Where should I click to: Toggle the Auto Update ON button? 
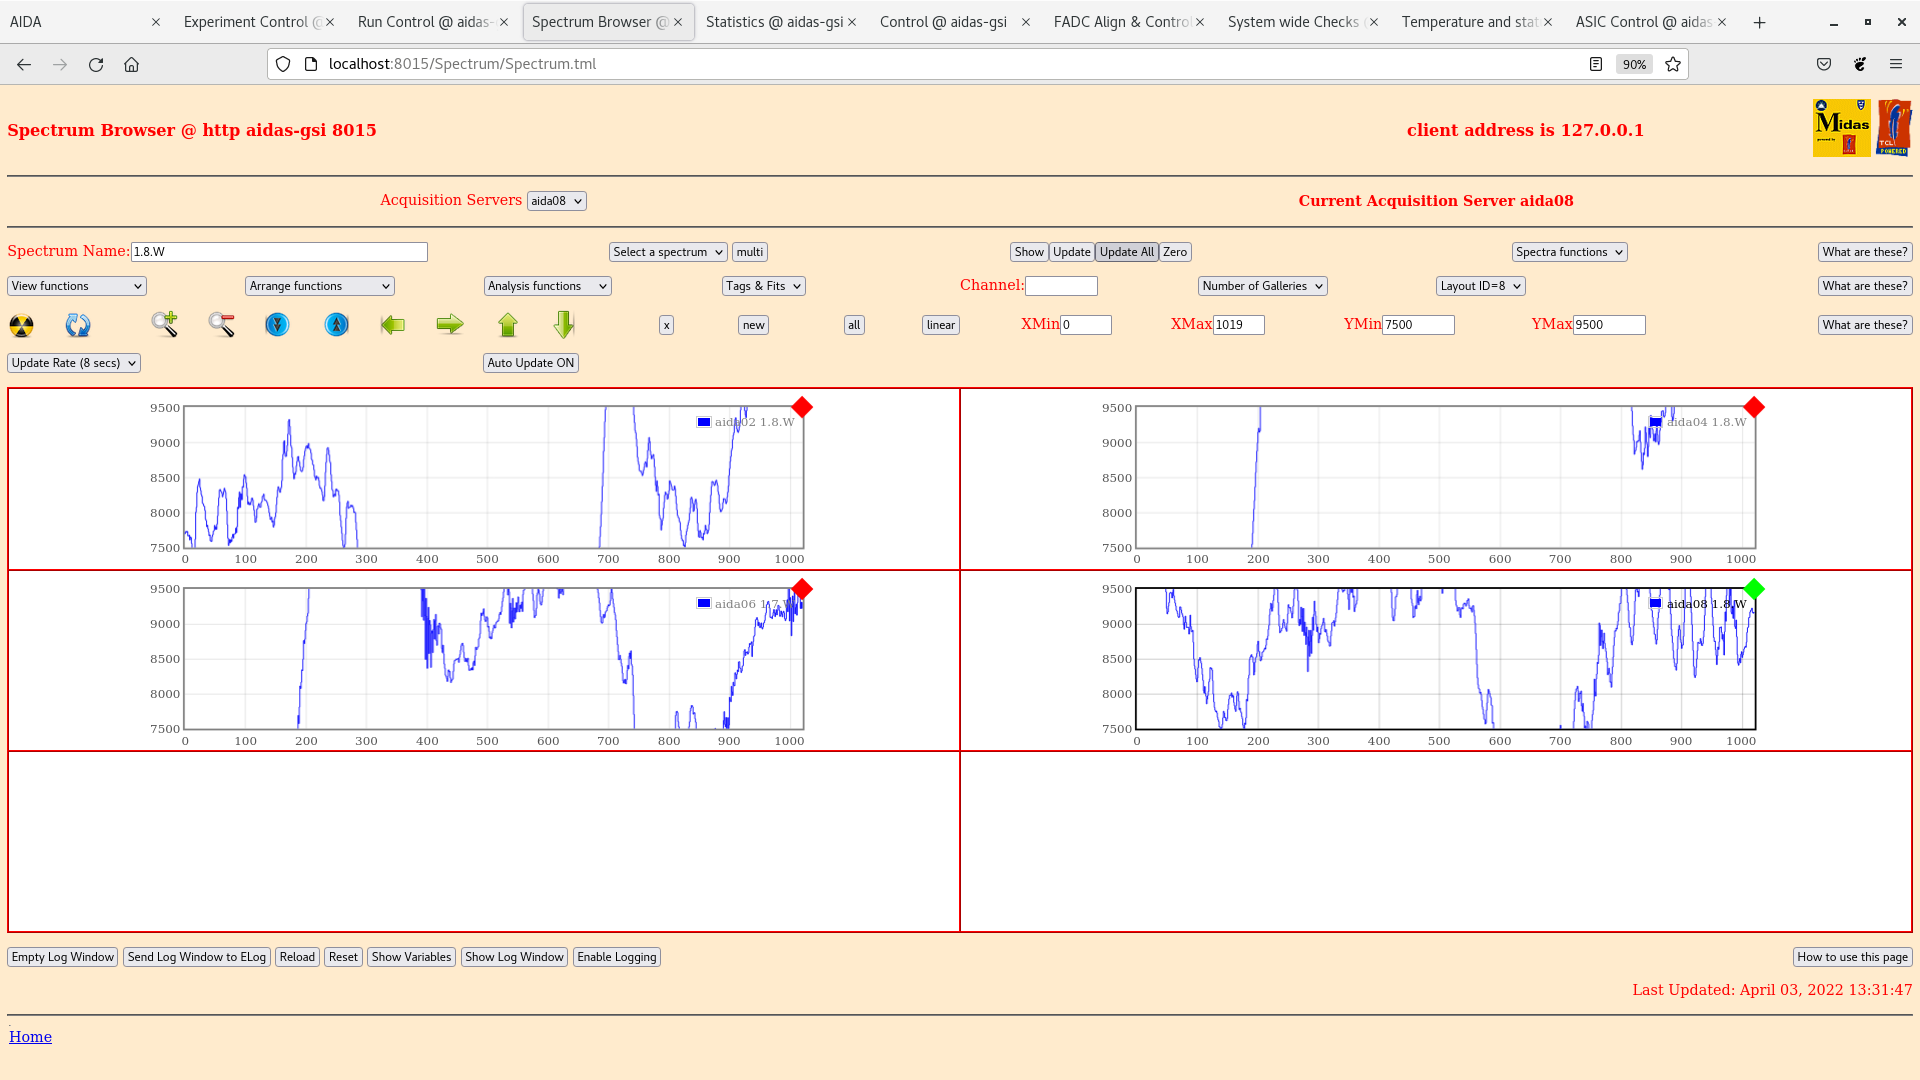pyautogui.click(x=531, y=363)
